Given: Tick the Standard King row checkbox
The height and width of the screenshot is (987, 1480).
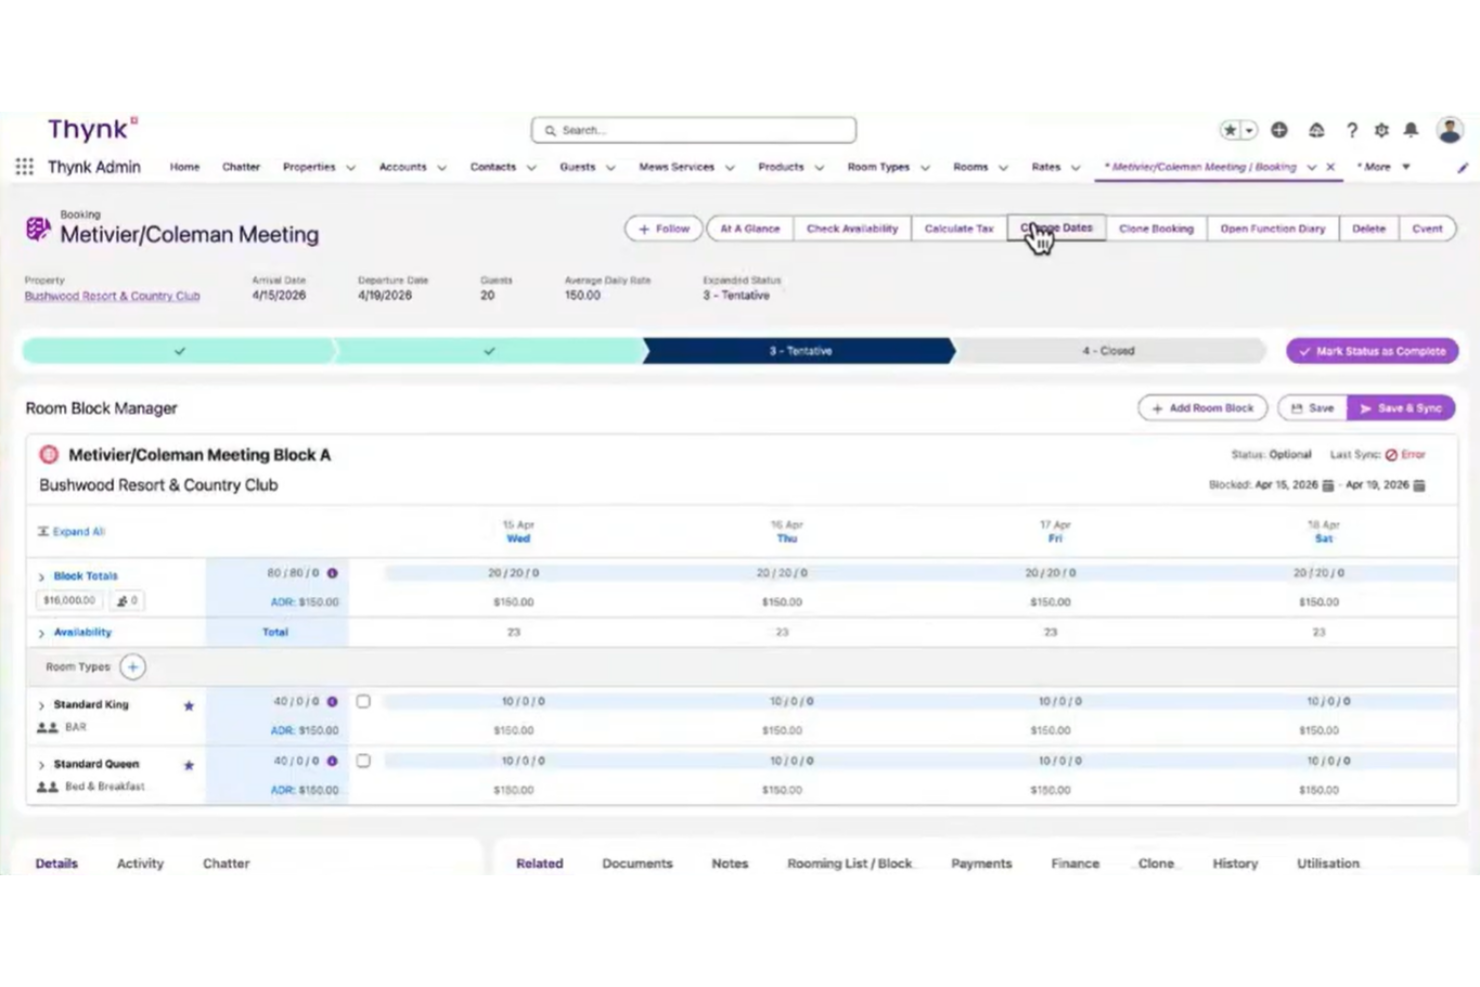Looking at the screenshot, I should tap(363, 702).
